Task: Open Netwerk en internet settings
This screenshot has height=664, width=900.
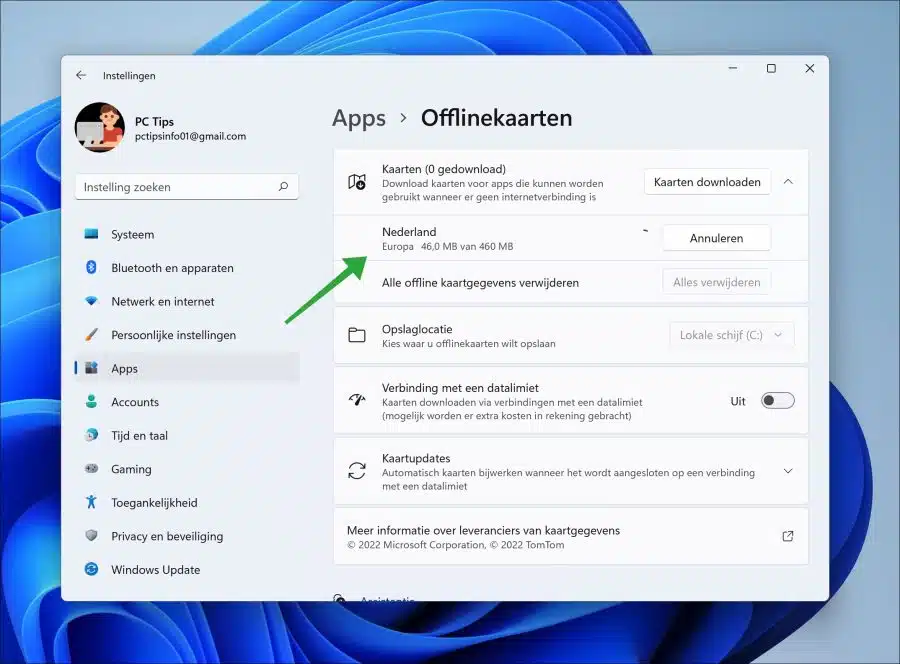Action: pos(187,301)
